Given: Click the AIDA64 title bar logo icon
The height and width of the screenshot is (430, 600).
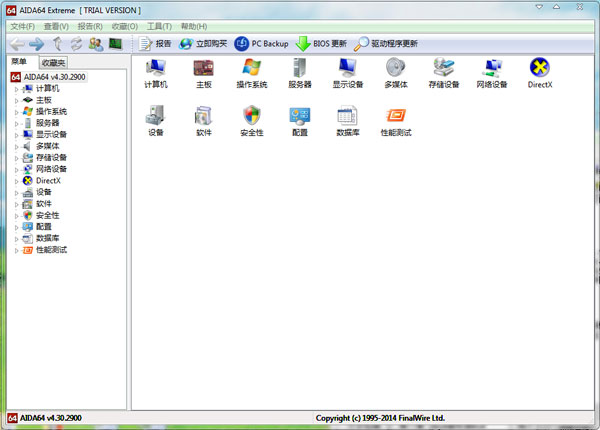Looking at the screenshot, I should click(11, 11).
